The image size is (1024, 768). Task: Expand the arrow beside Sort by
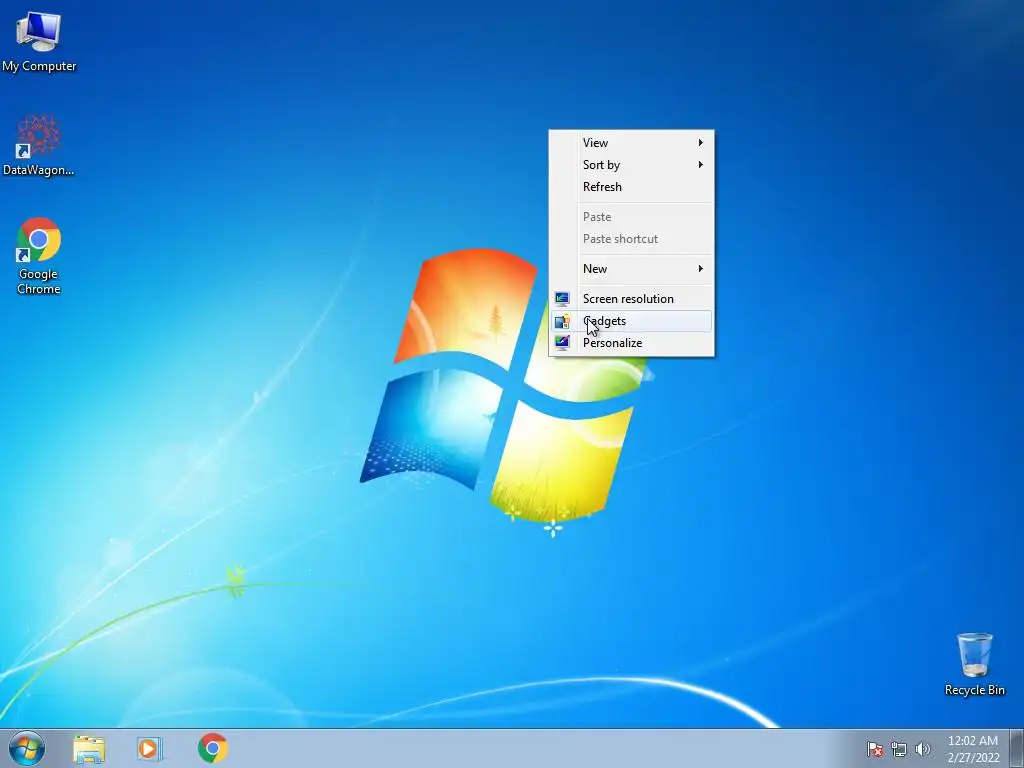(x=701, y=165)
